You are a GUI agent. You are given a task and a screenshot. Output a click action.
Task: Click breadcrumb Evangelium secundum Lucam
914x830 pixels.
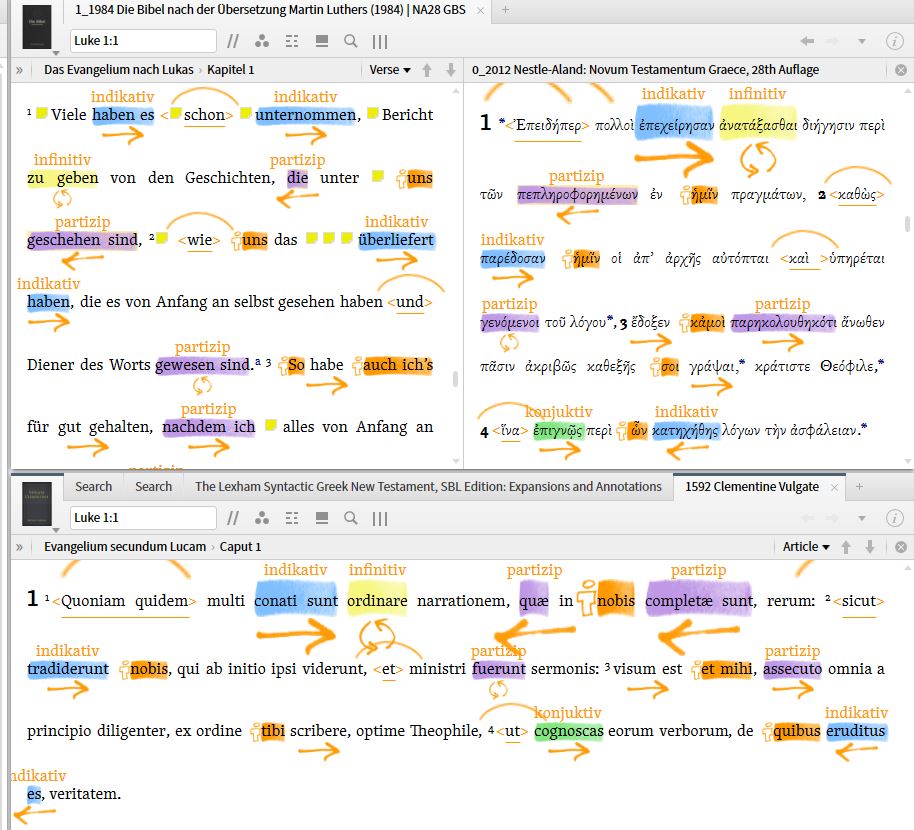pyautogui.click(x=125, y=547)
